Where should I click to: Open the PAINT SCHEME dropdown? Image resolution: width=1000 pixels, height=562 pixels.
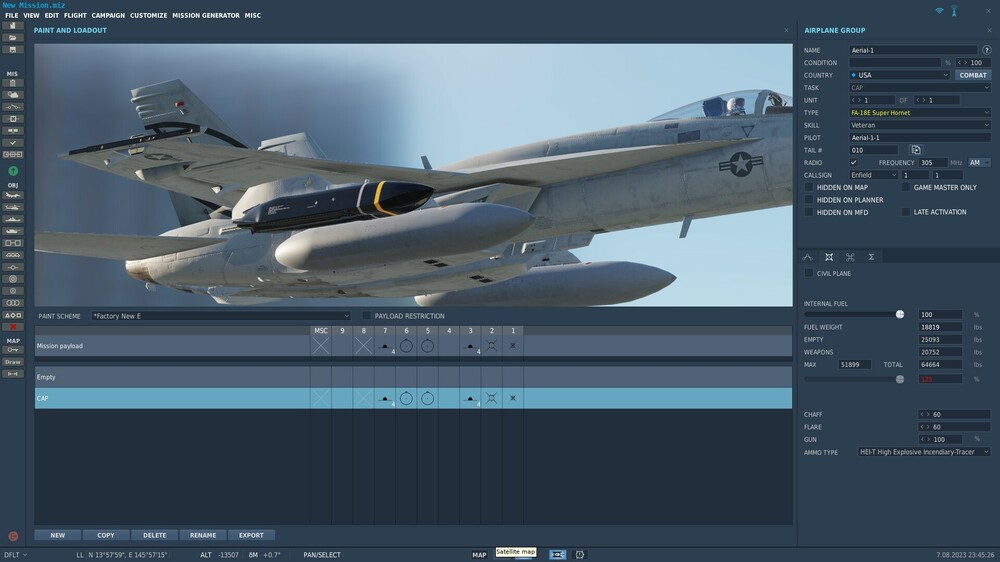pyautogui.click(x=221, y=316)
